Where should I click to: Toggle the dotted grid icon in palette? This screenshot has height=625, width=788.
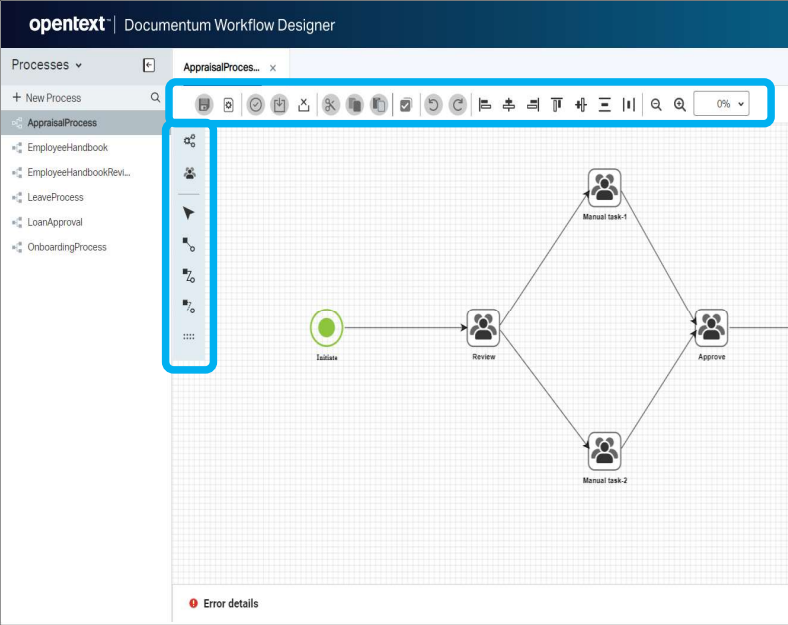[189, 337]
